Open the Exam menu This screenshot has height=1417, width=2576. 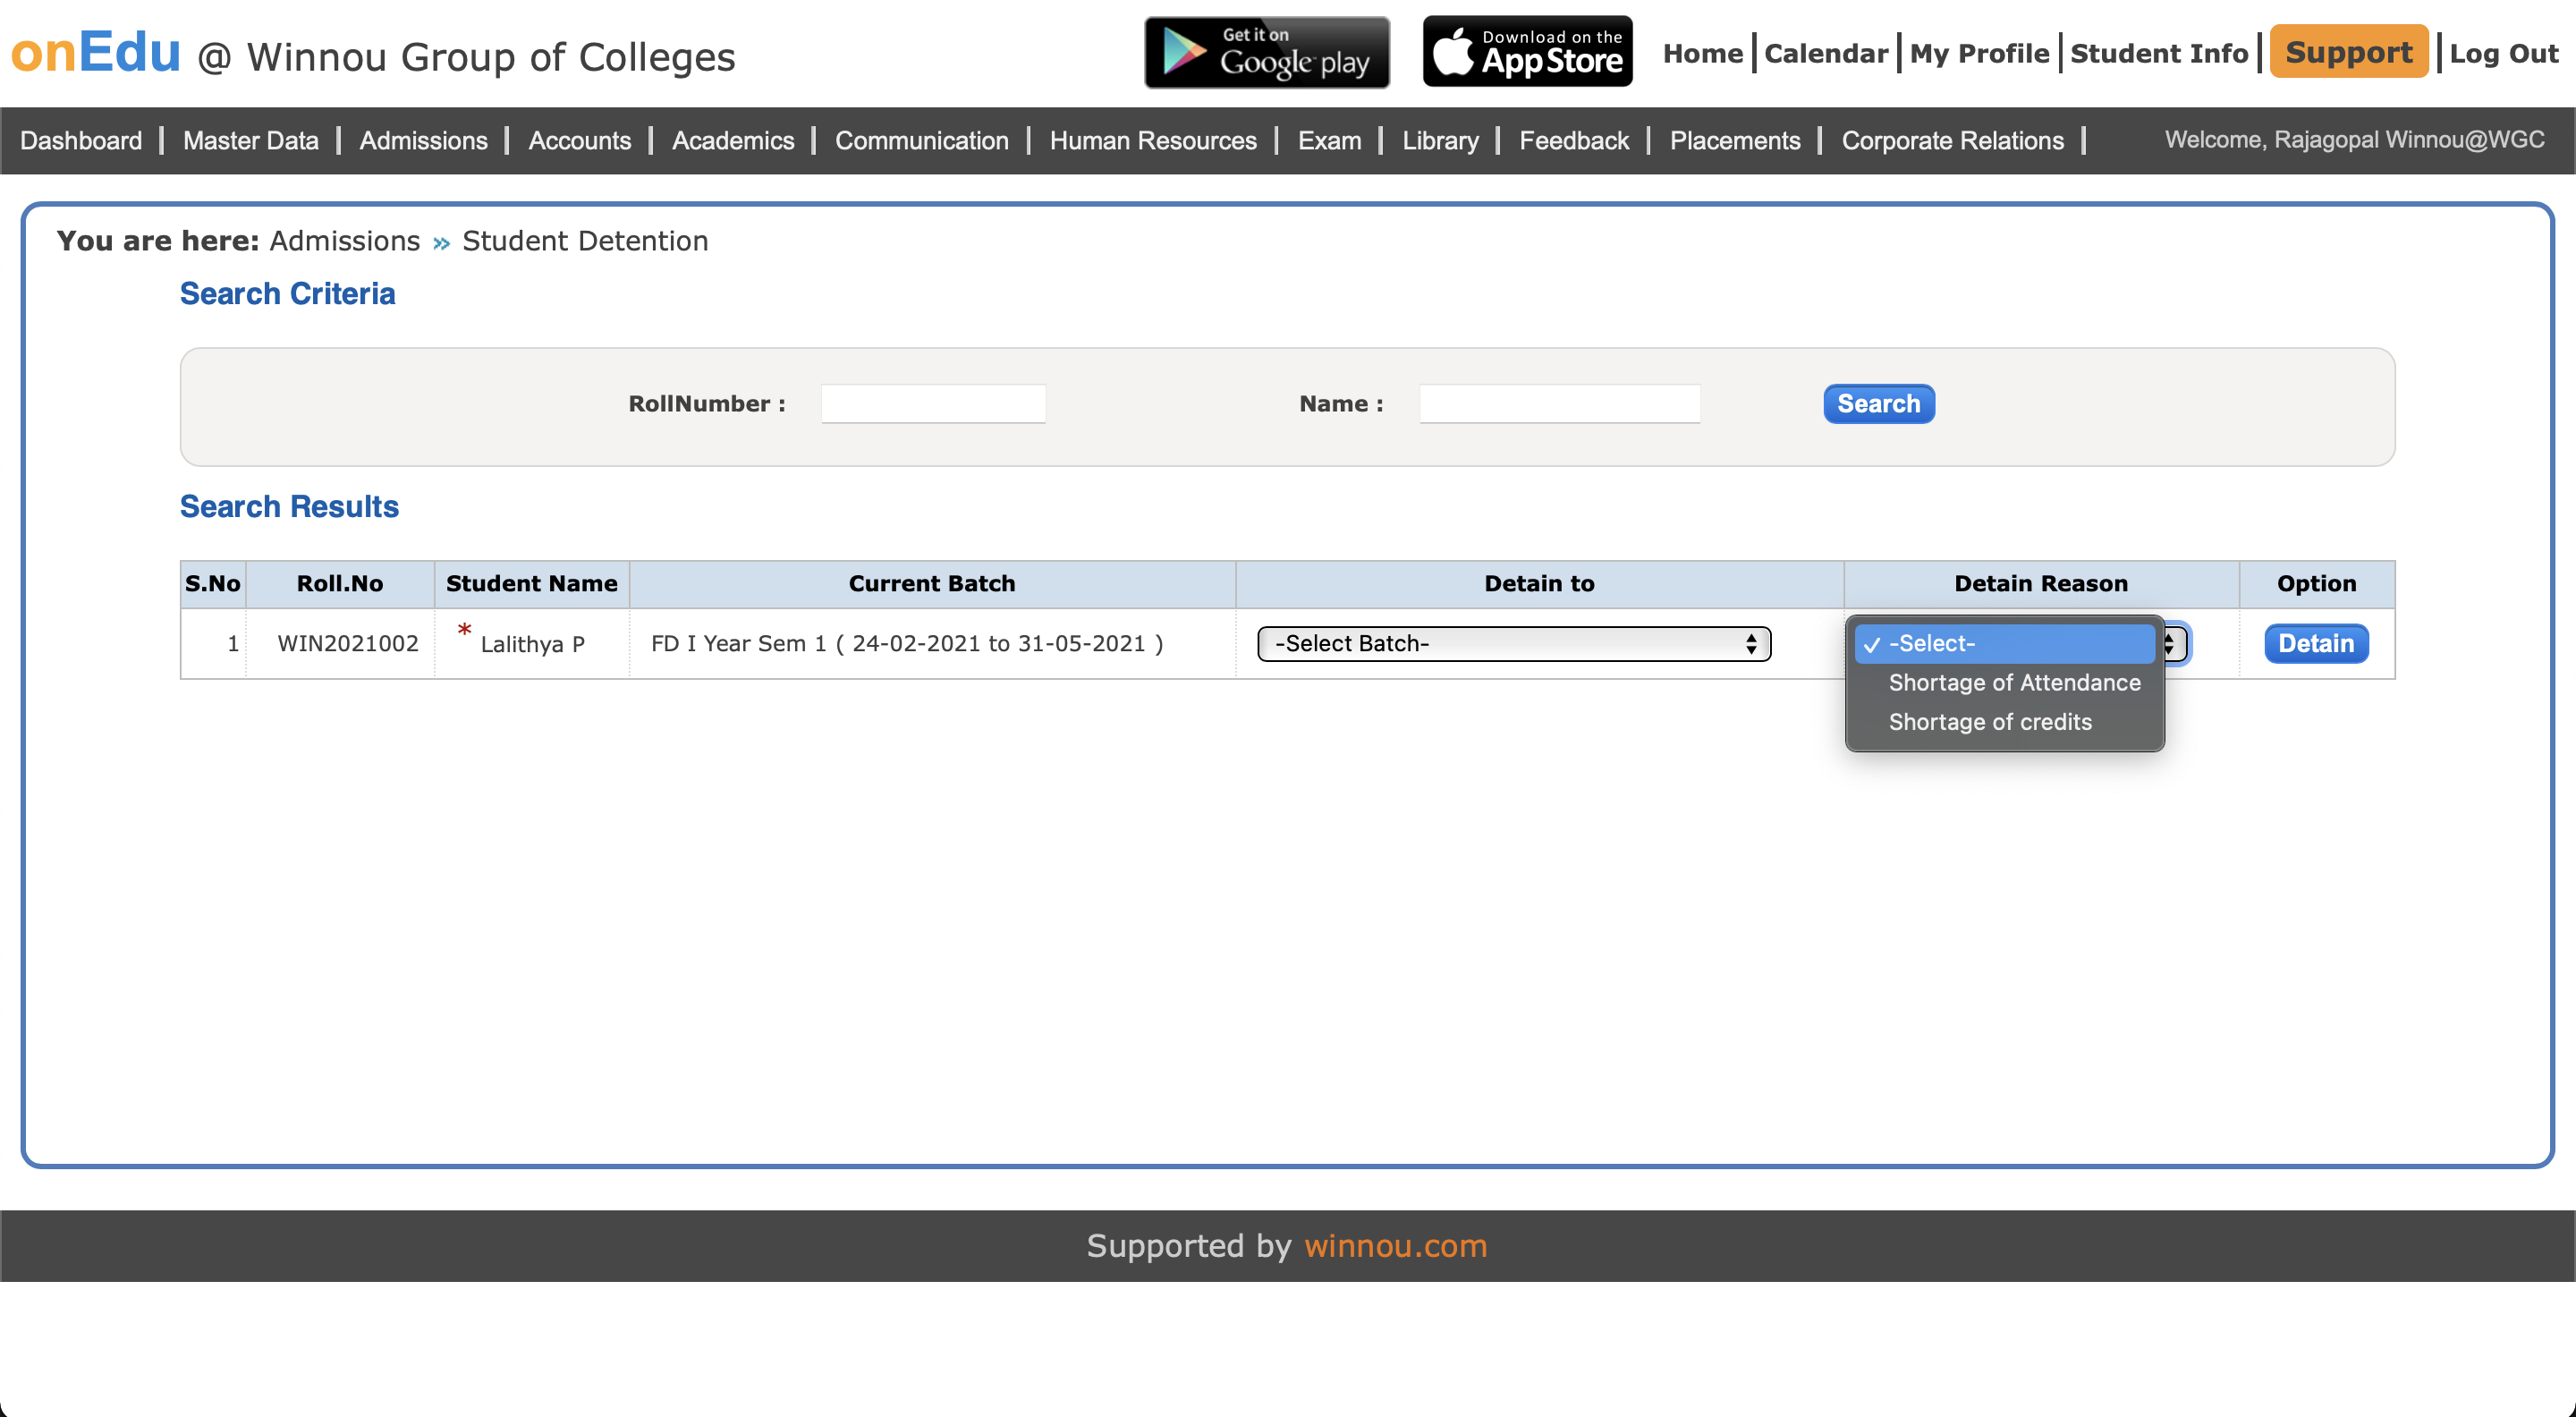(x=1328, y=141)
